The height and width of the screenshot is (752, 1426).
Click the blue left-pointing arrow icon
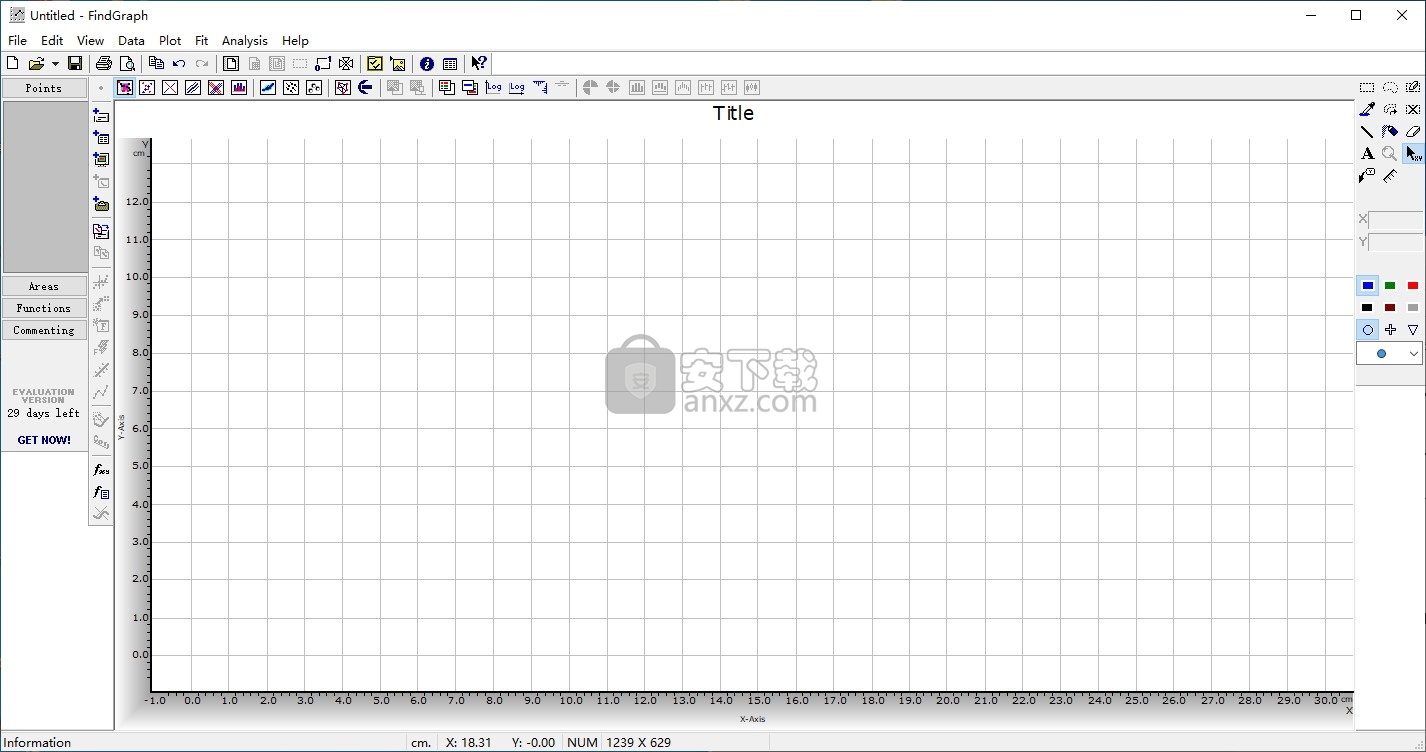(x=365, y=88)
